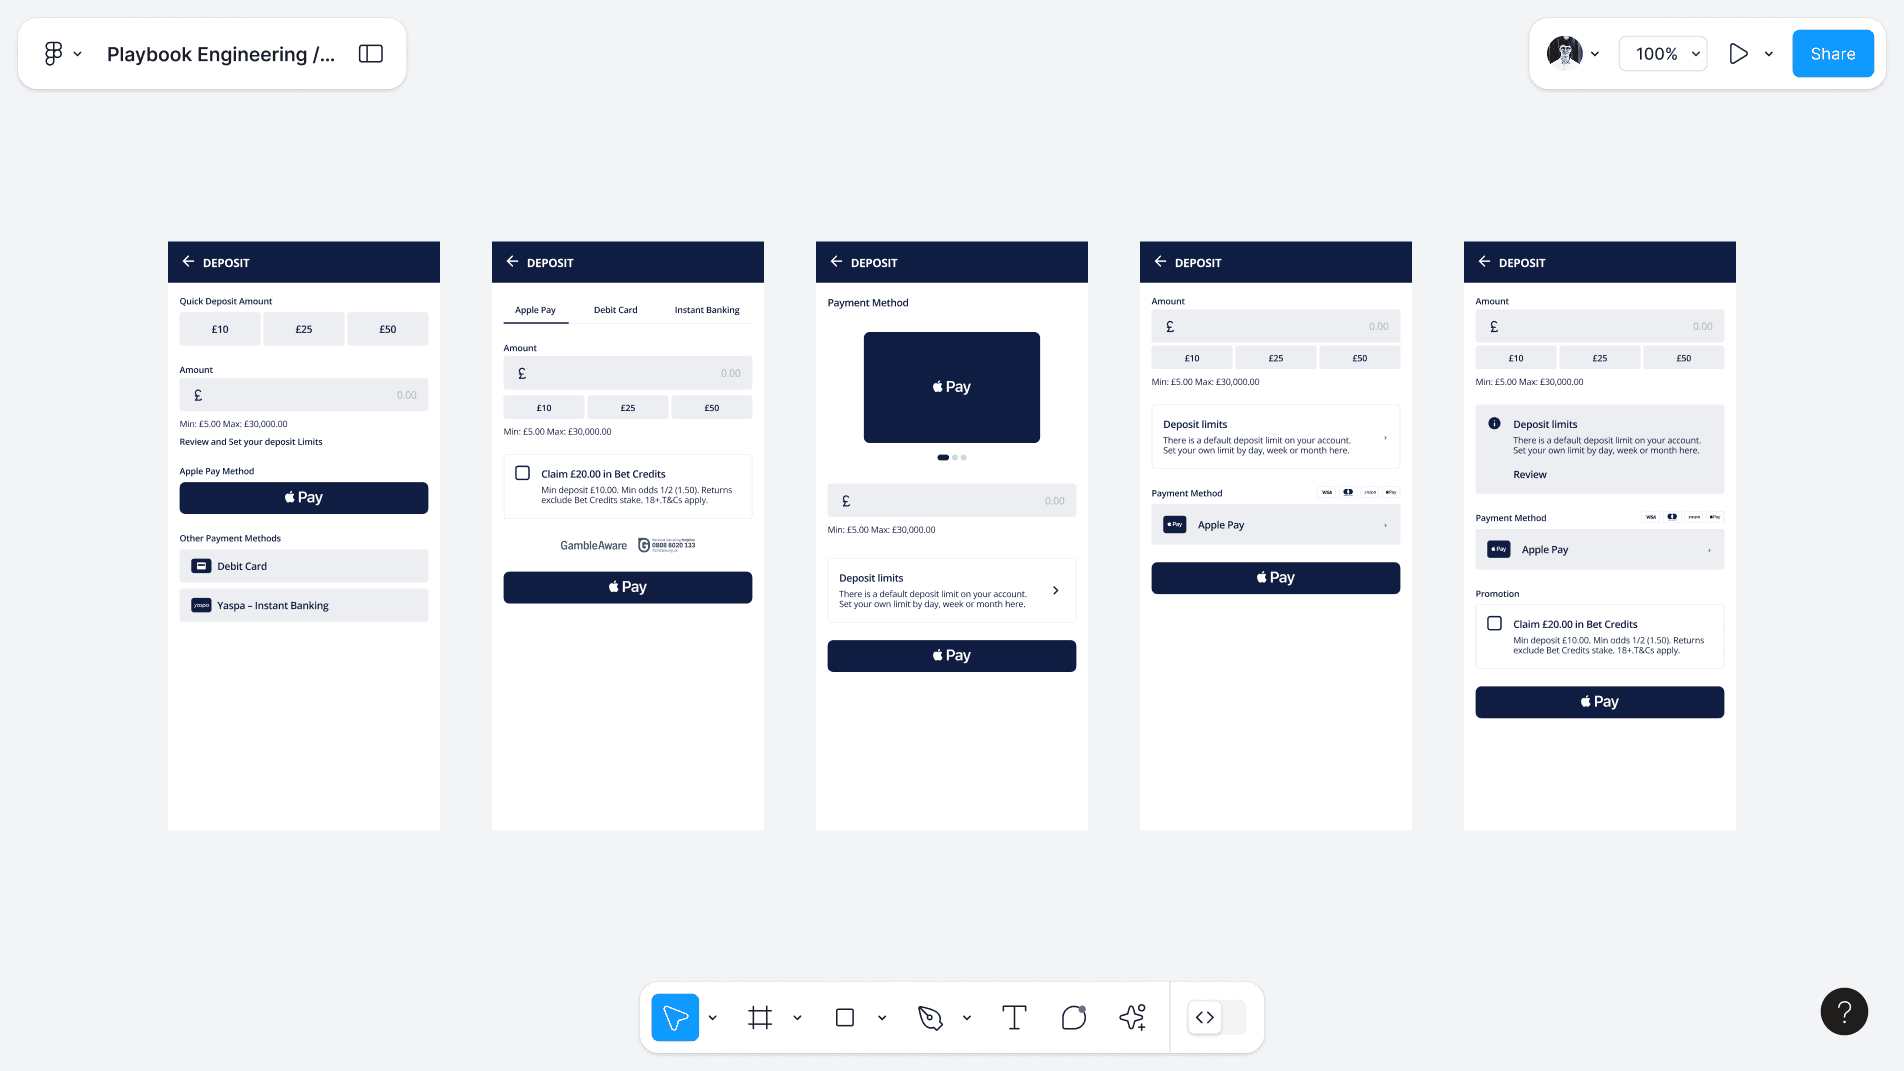Click the carousel pagination dots
Screen dimensions: 1904x1071
pyautogui.click(x=952, y=457)
